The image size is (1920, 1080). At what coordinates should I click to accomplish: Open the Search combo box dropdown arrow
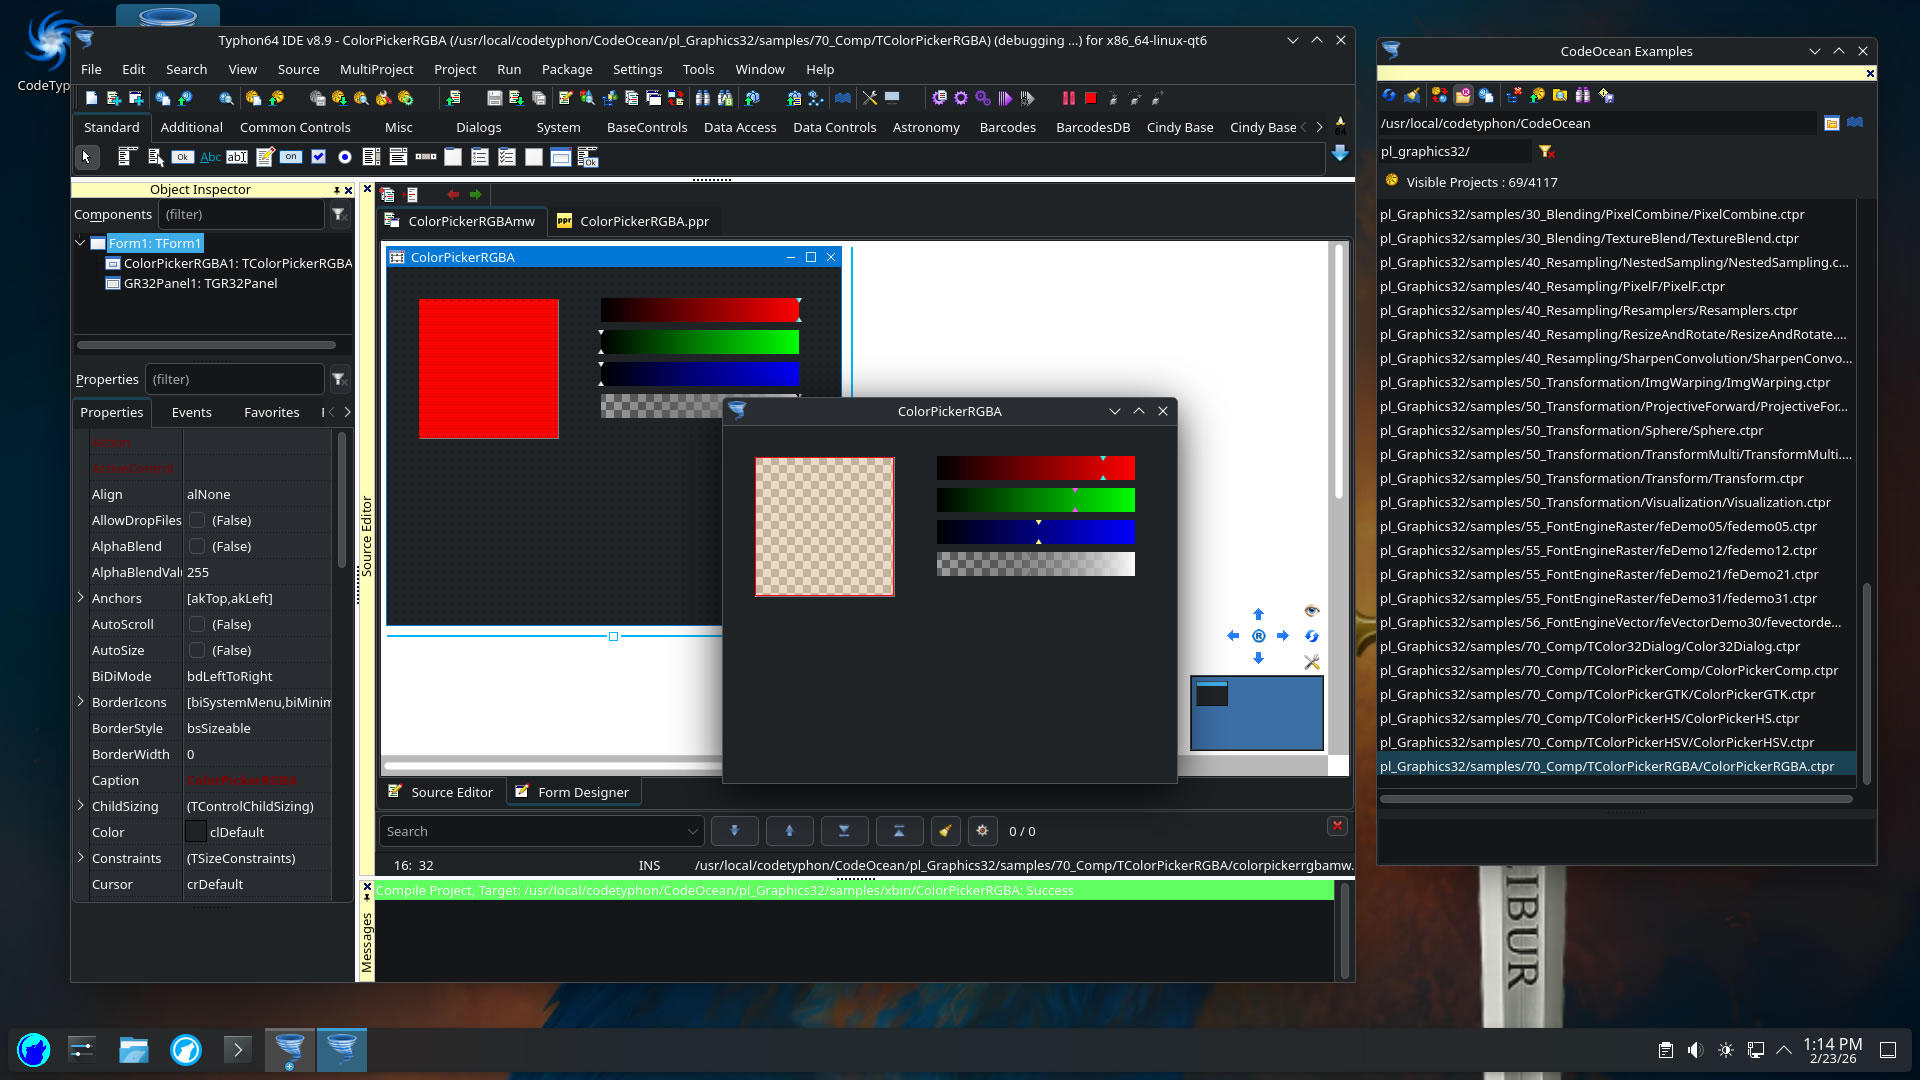692,831
